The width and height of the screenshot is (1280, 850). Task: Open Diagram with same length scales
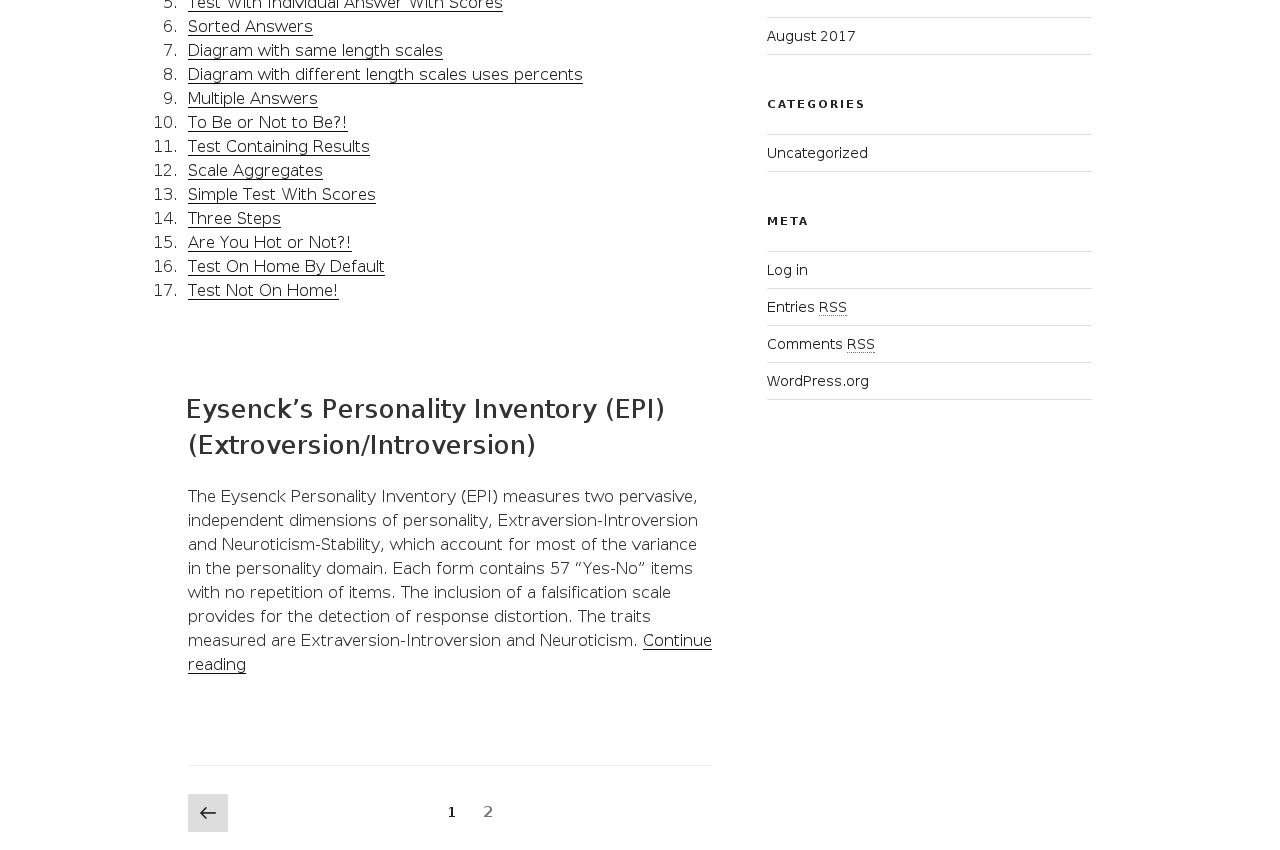[x=315, y=50]
